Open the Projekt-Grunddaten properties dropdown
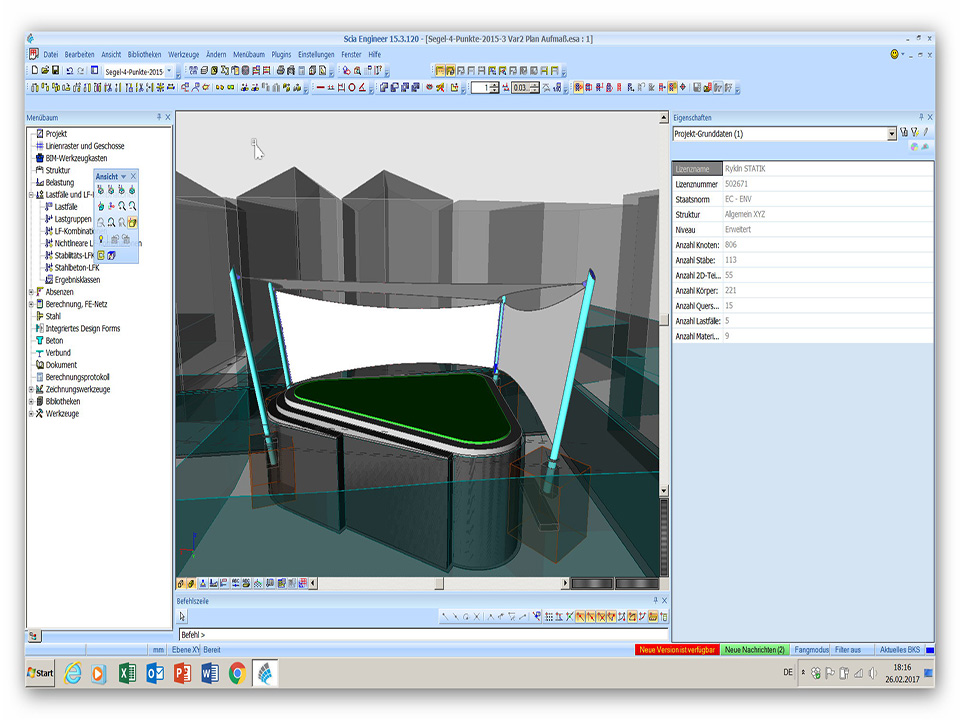Viewport: 960px width, 720px height. coord(892,134)
